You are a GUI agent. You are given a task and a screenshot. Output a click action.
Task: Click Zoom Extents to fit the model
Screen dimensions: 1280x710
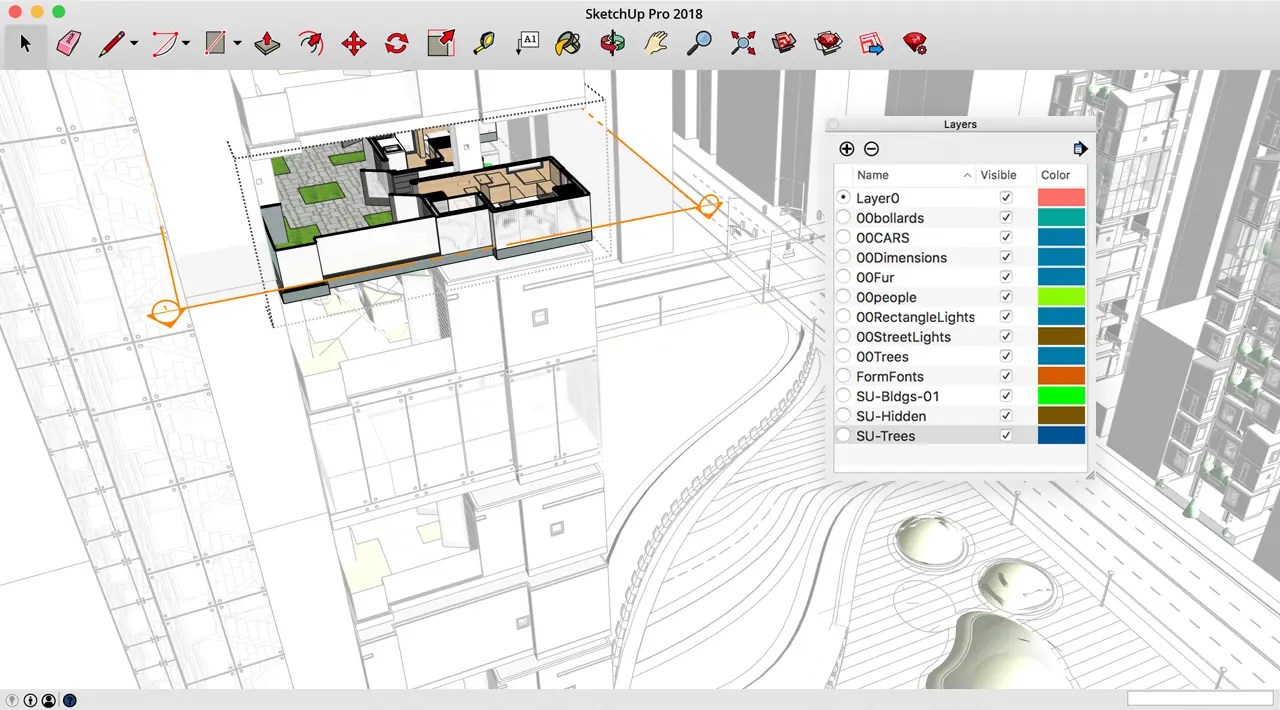[x=742, y=43]
